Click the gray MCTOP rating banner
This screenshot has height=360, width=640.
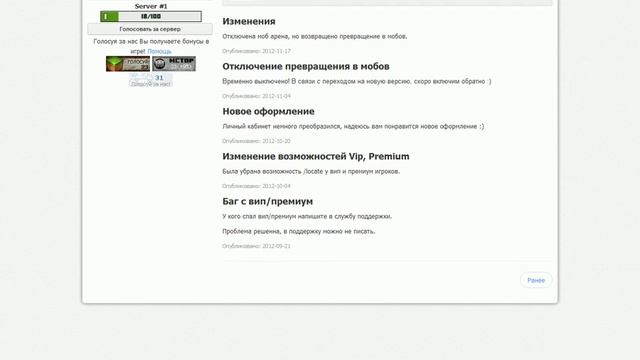tap(174, 64)
